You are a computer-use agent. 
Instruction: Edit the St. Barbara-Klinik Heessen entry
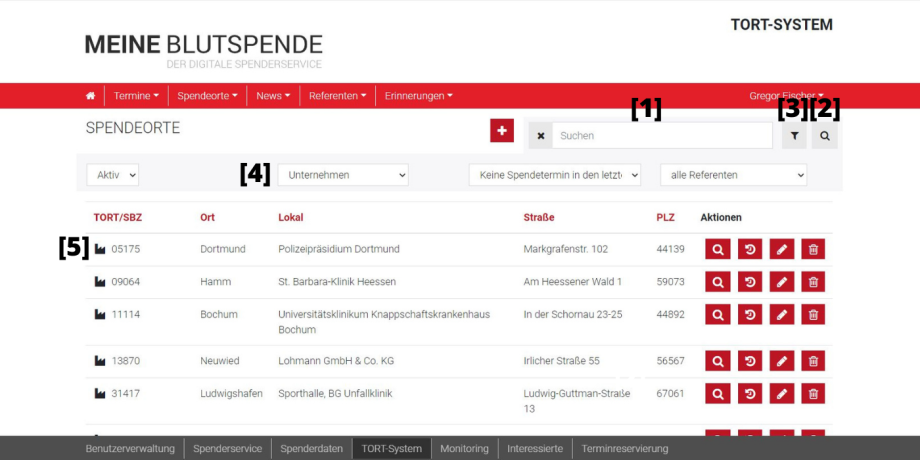coord(782,282)
